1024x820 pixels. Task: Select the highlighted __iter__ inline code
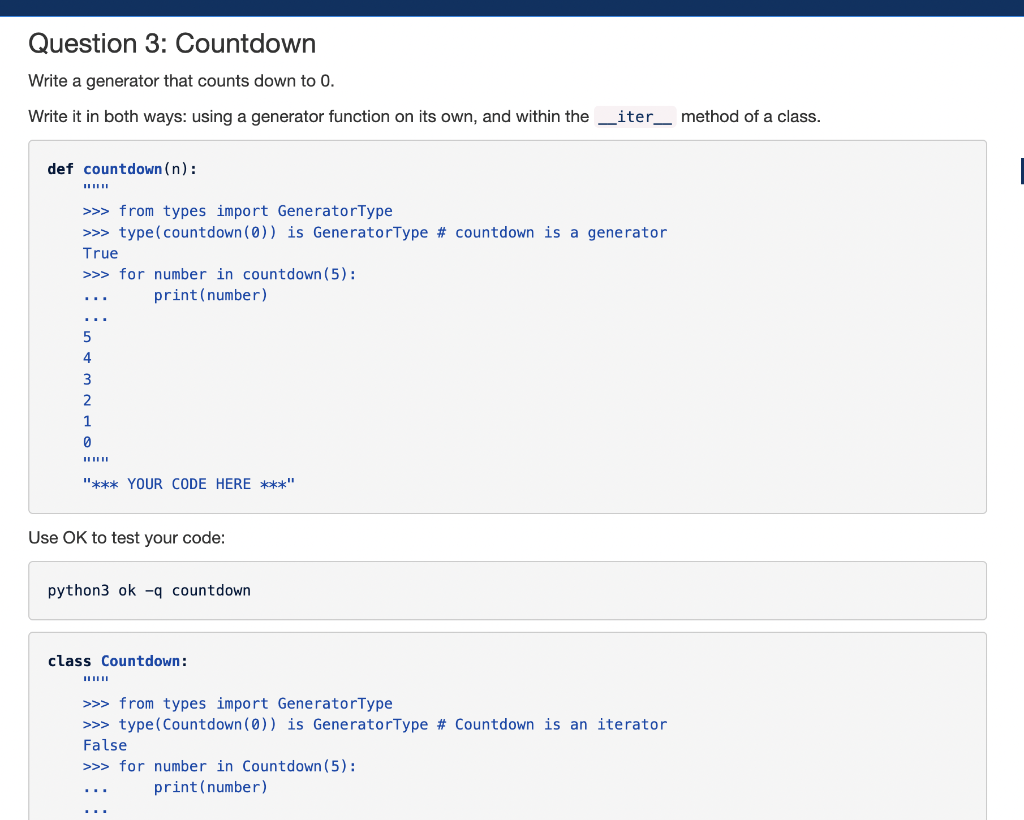[634, 116]
